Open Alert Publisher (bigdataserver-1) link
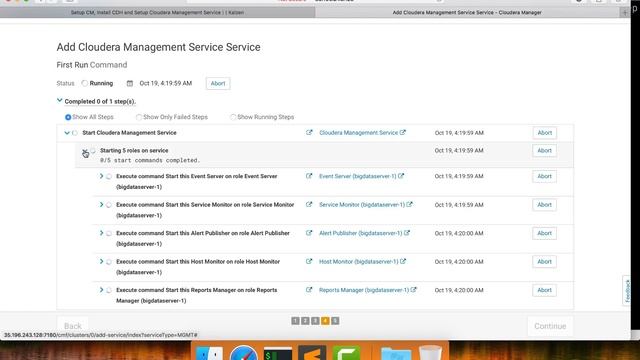 click(x=360, y=233)
